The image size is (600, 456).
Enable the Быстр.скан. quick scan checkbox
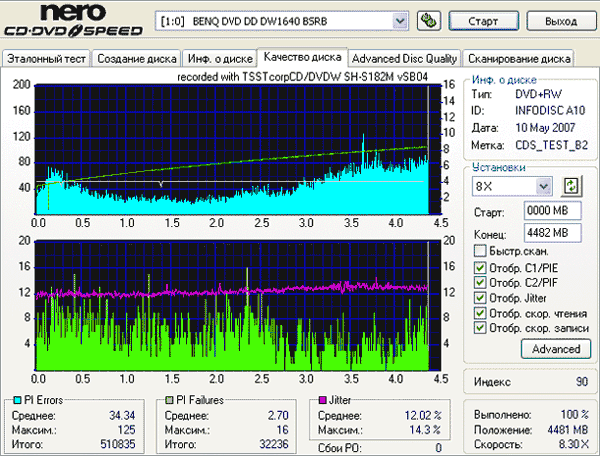pyautogui.click(x=480, y=251)
